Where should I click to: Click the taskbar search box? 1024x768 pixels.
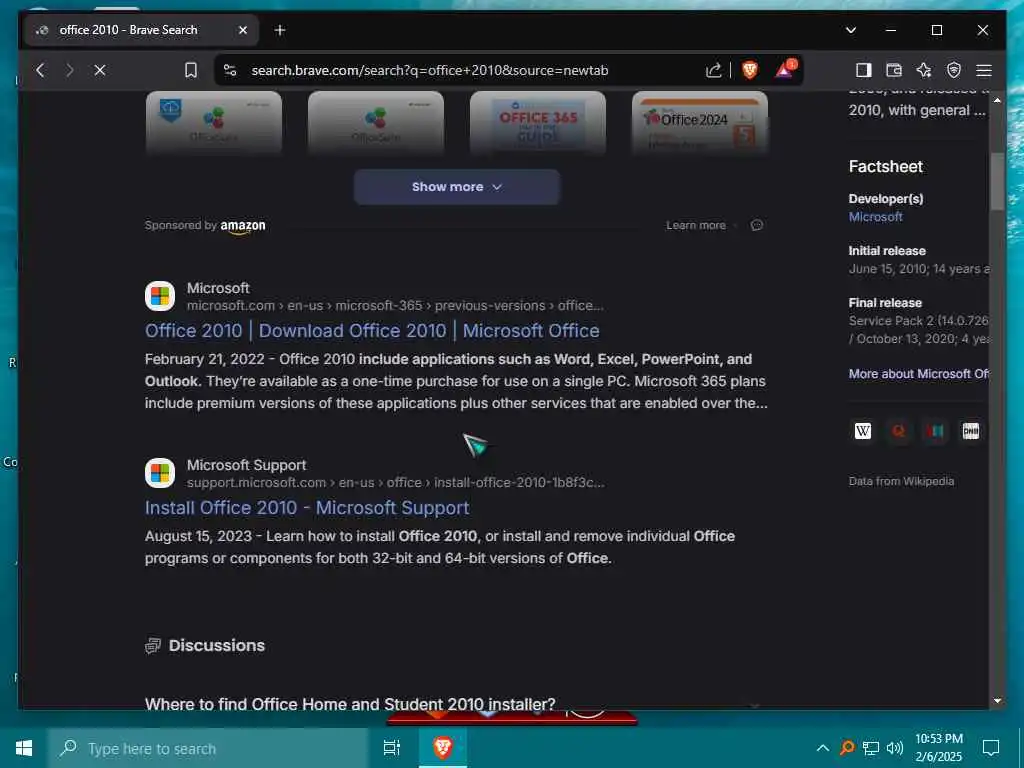coord(208,748)
